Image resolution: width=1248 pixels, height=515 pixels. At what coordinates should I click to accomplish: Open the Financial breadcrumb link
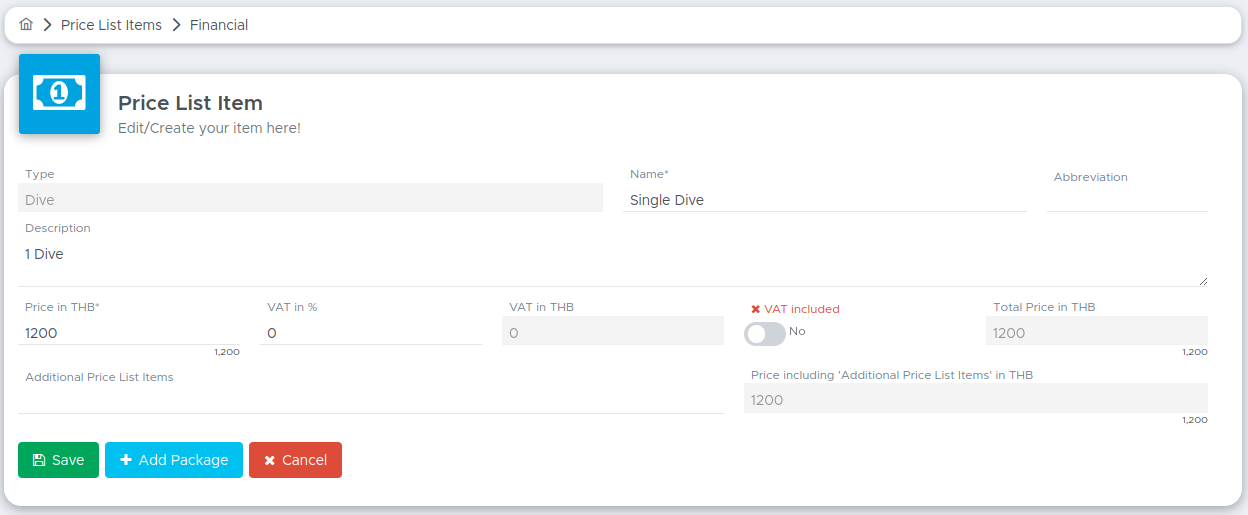(219, 25)
